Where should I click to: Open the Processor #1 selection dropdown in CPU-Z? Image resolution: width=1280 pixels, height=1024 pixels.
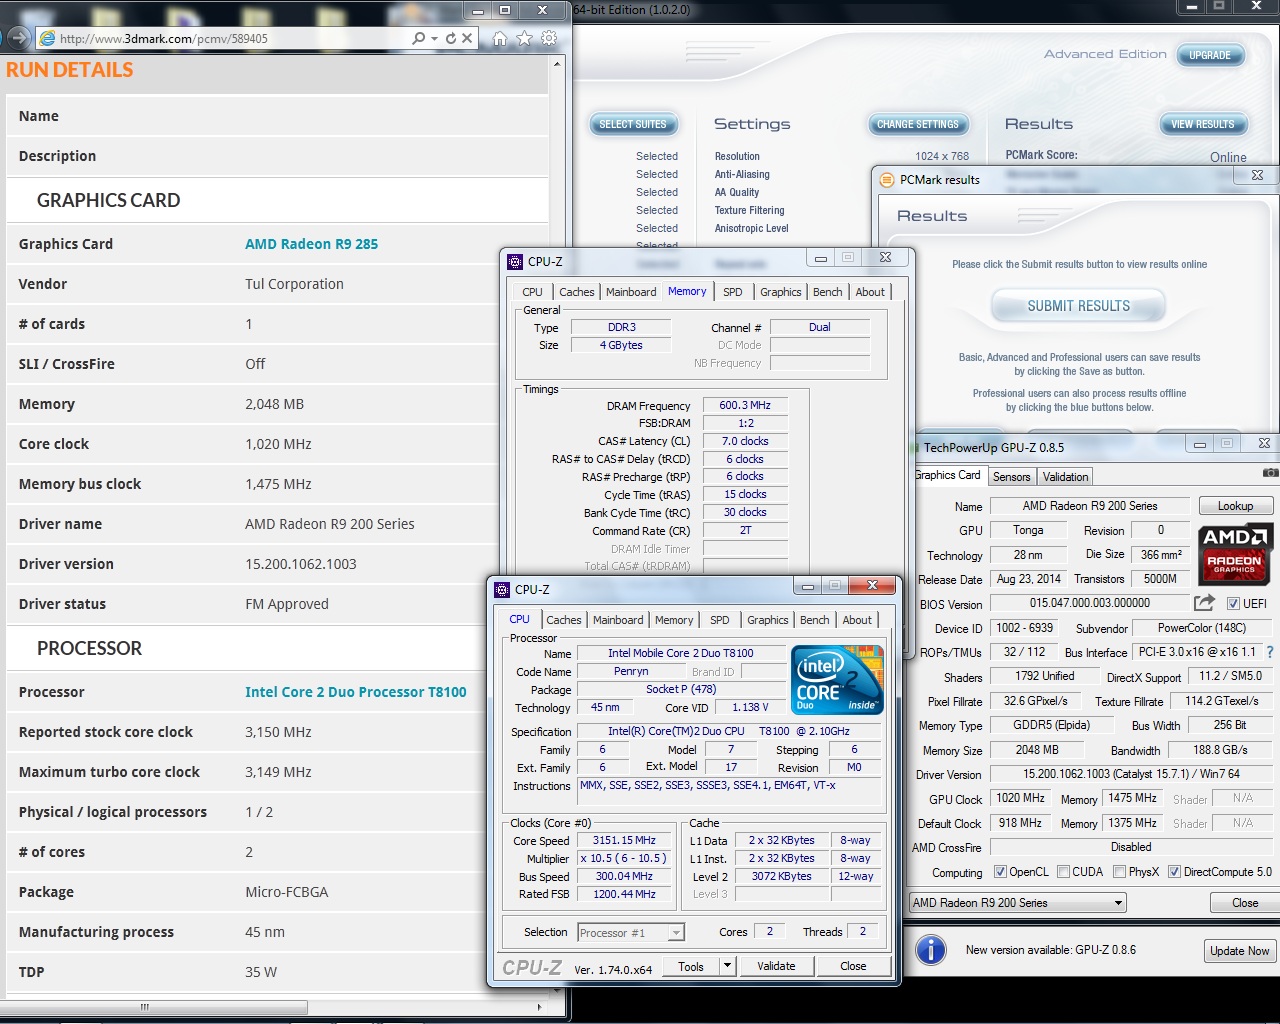[631, 932]
